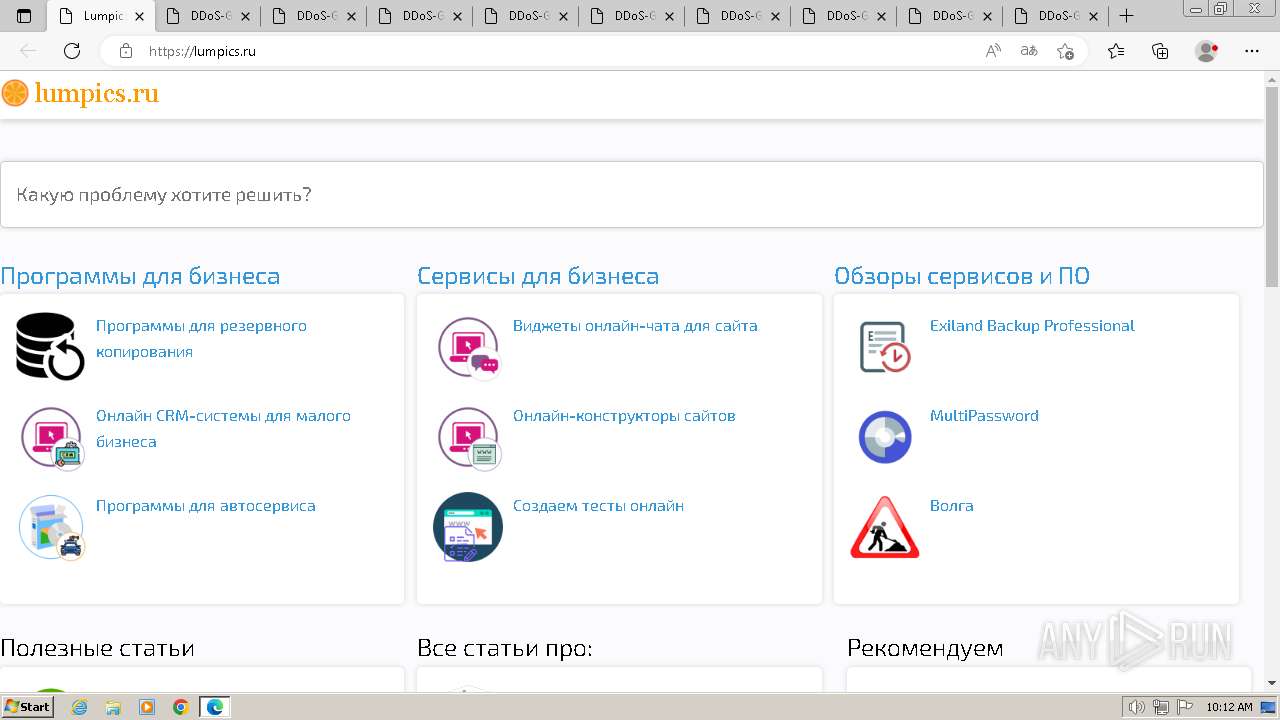The height and width of the screenshot is (720, 1280).
Task: Close the last DDoS-G tab
Action: (1093, 16)
